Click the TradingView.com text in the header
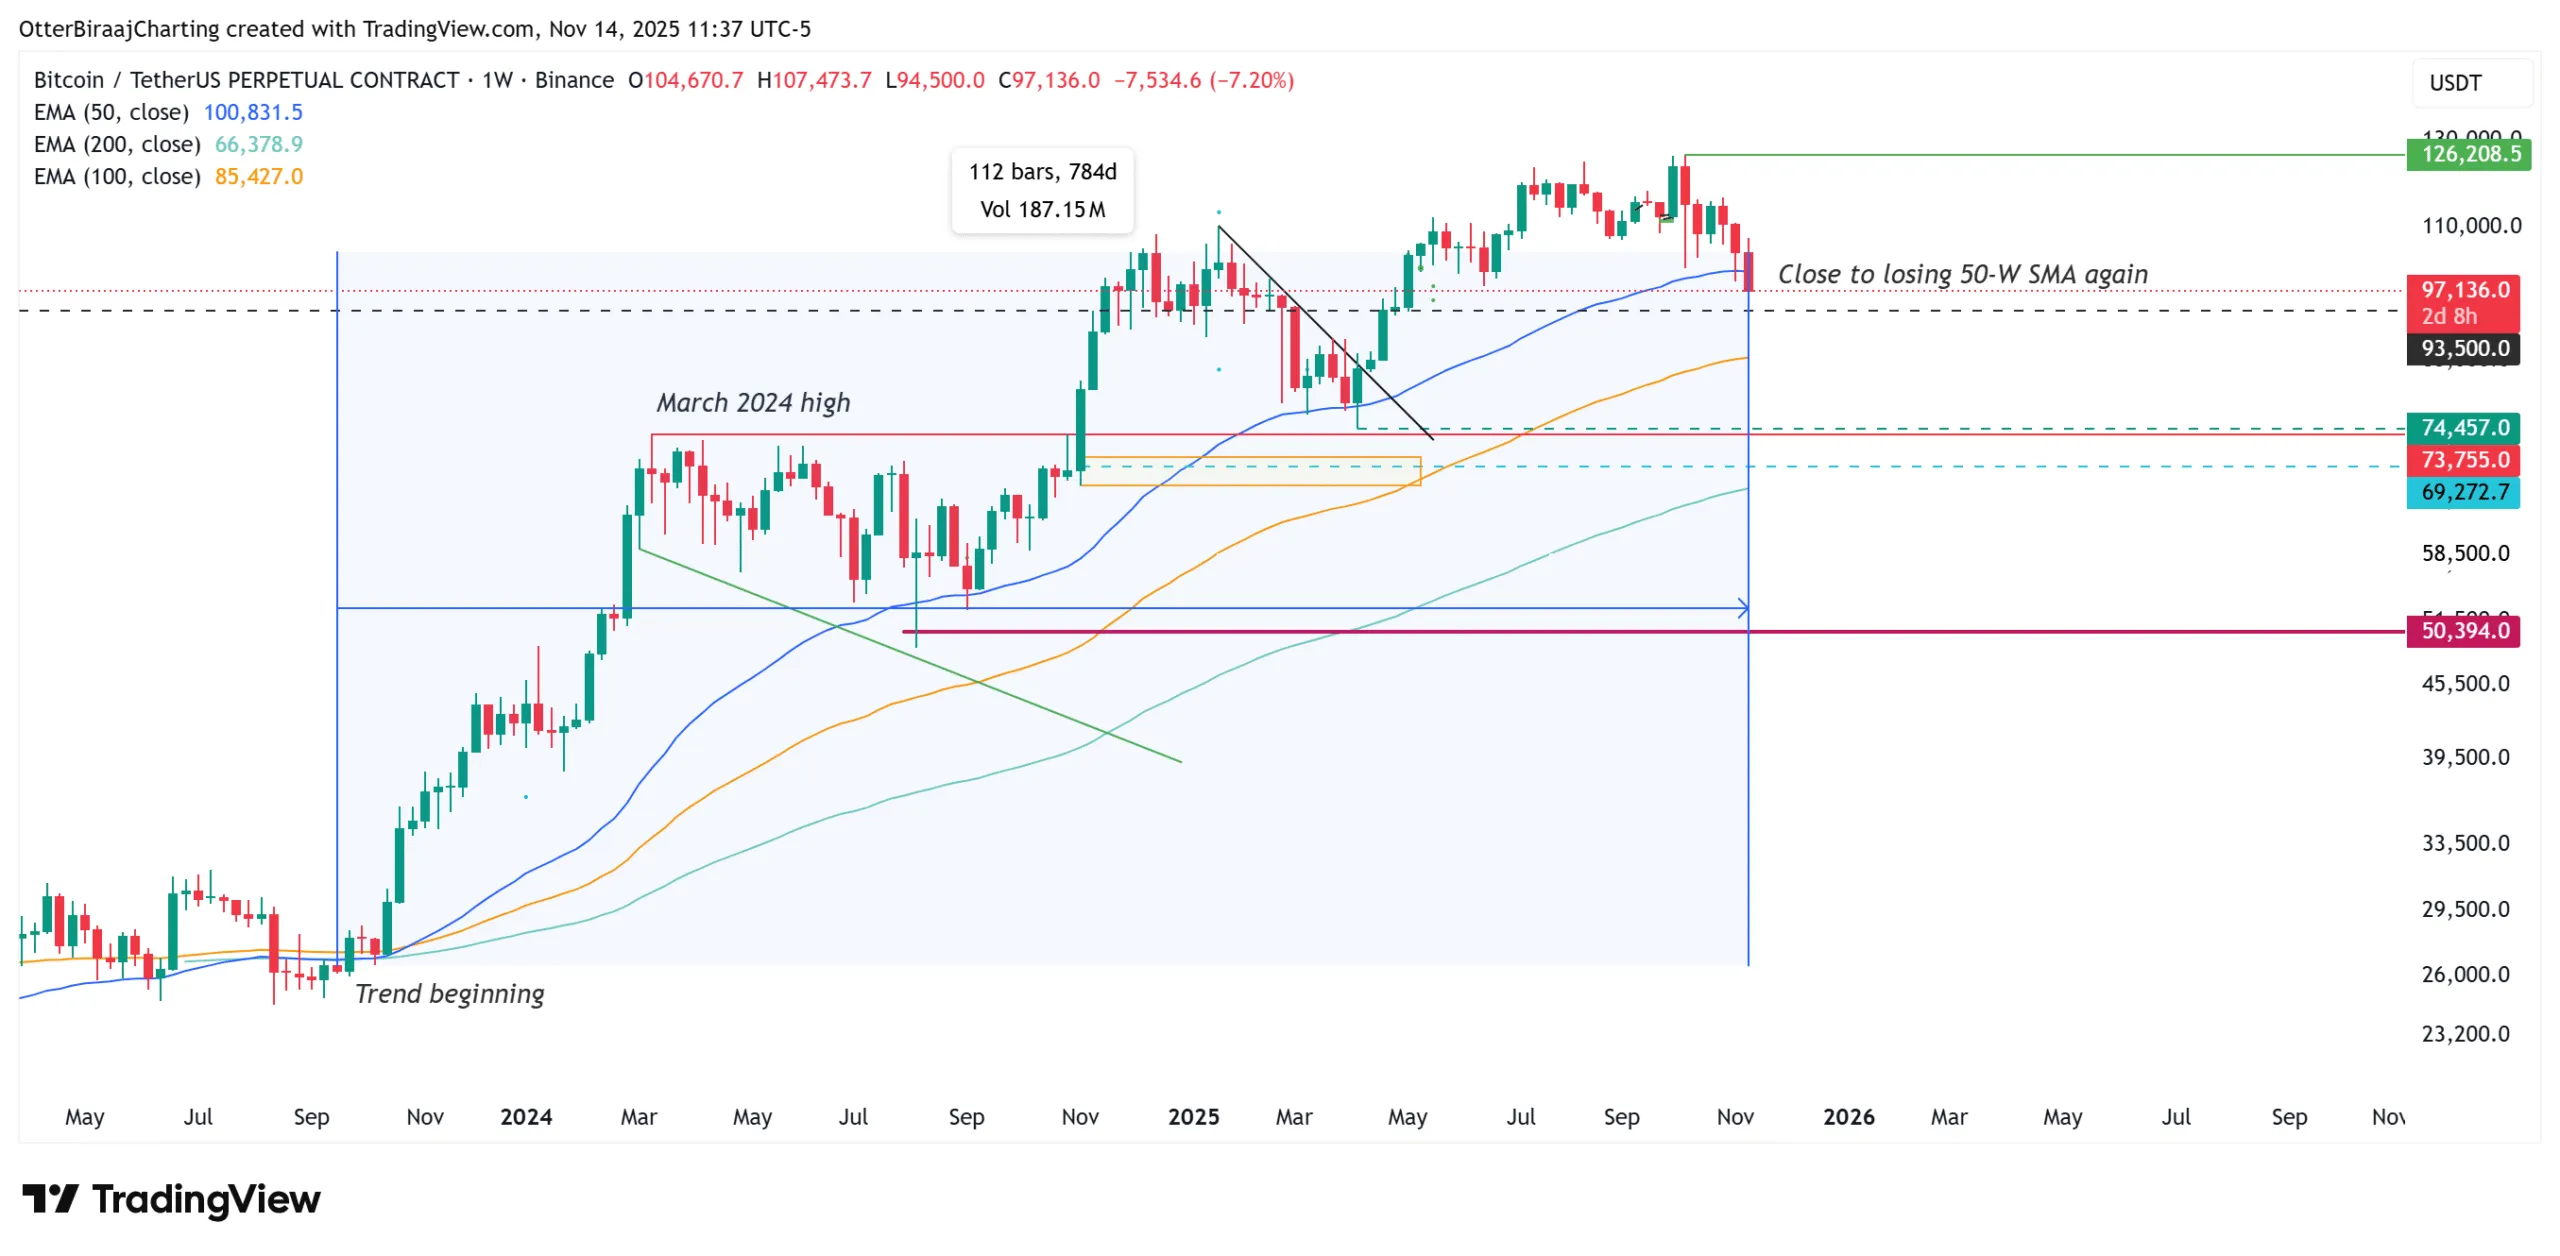Screen dimensions: 2560x1256 (449, 29)
